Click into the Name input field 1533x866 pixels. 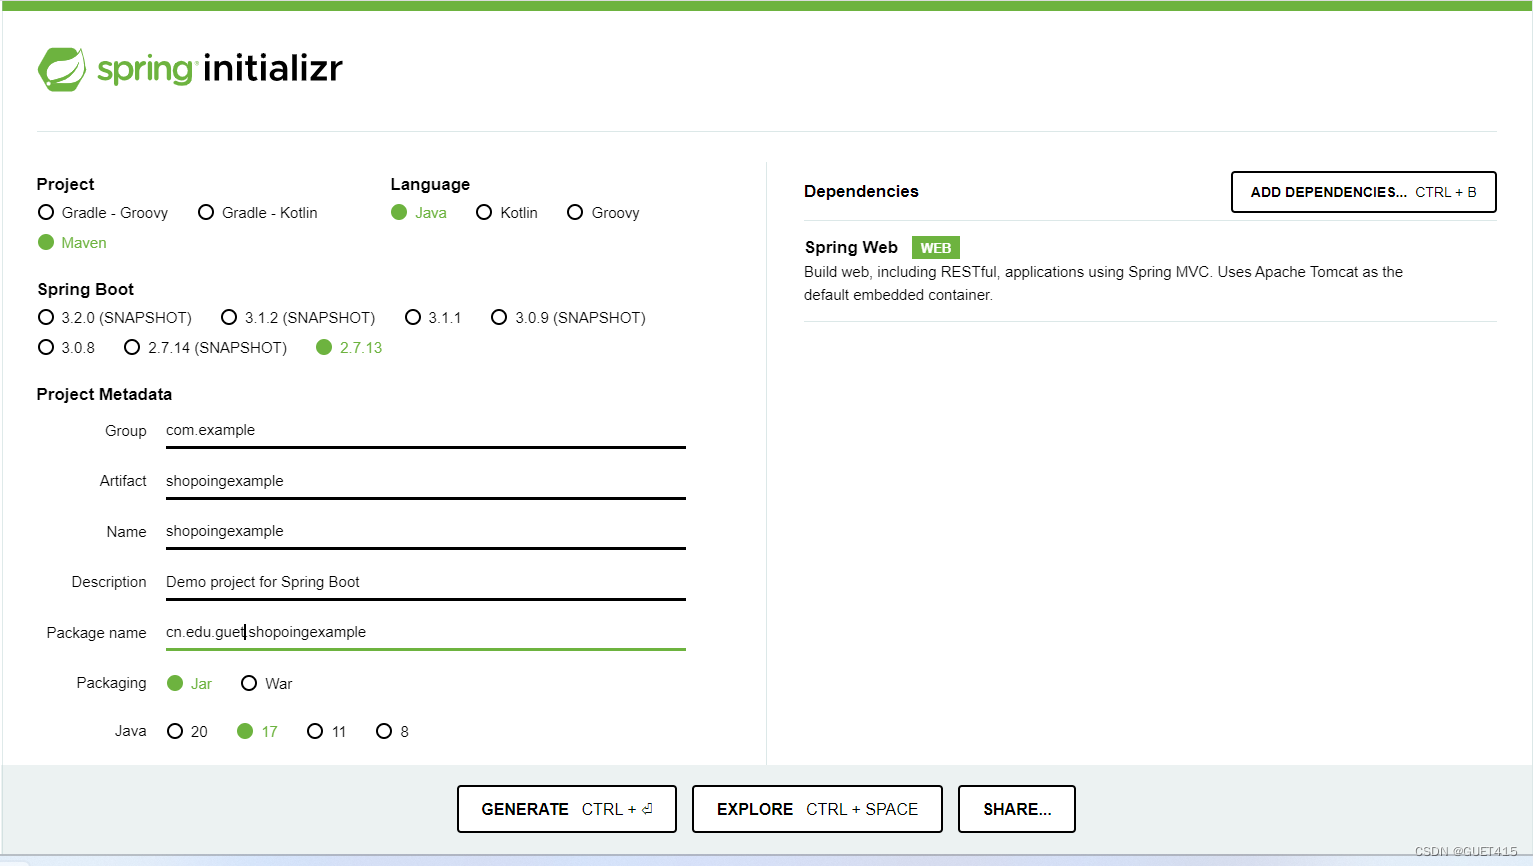(426, 532)
